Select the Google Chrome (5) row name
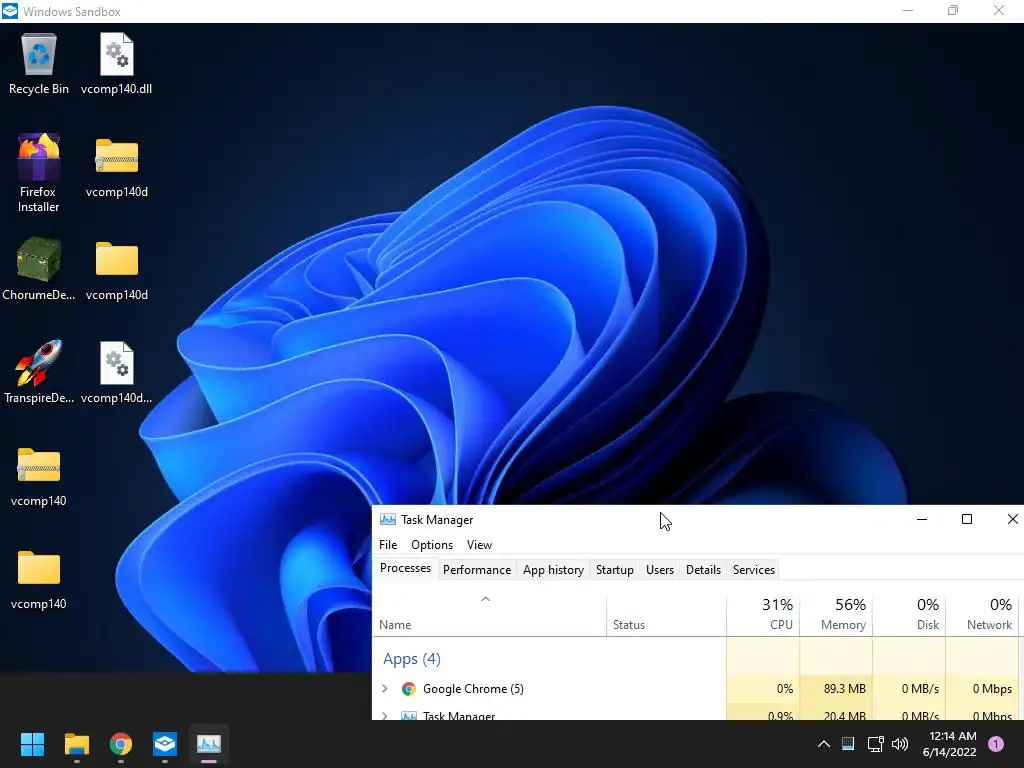Screen dimensions: 1024x768 click(473, 688)
